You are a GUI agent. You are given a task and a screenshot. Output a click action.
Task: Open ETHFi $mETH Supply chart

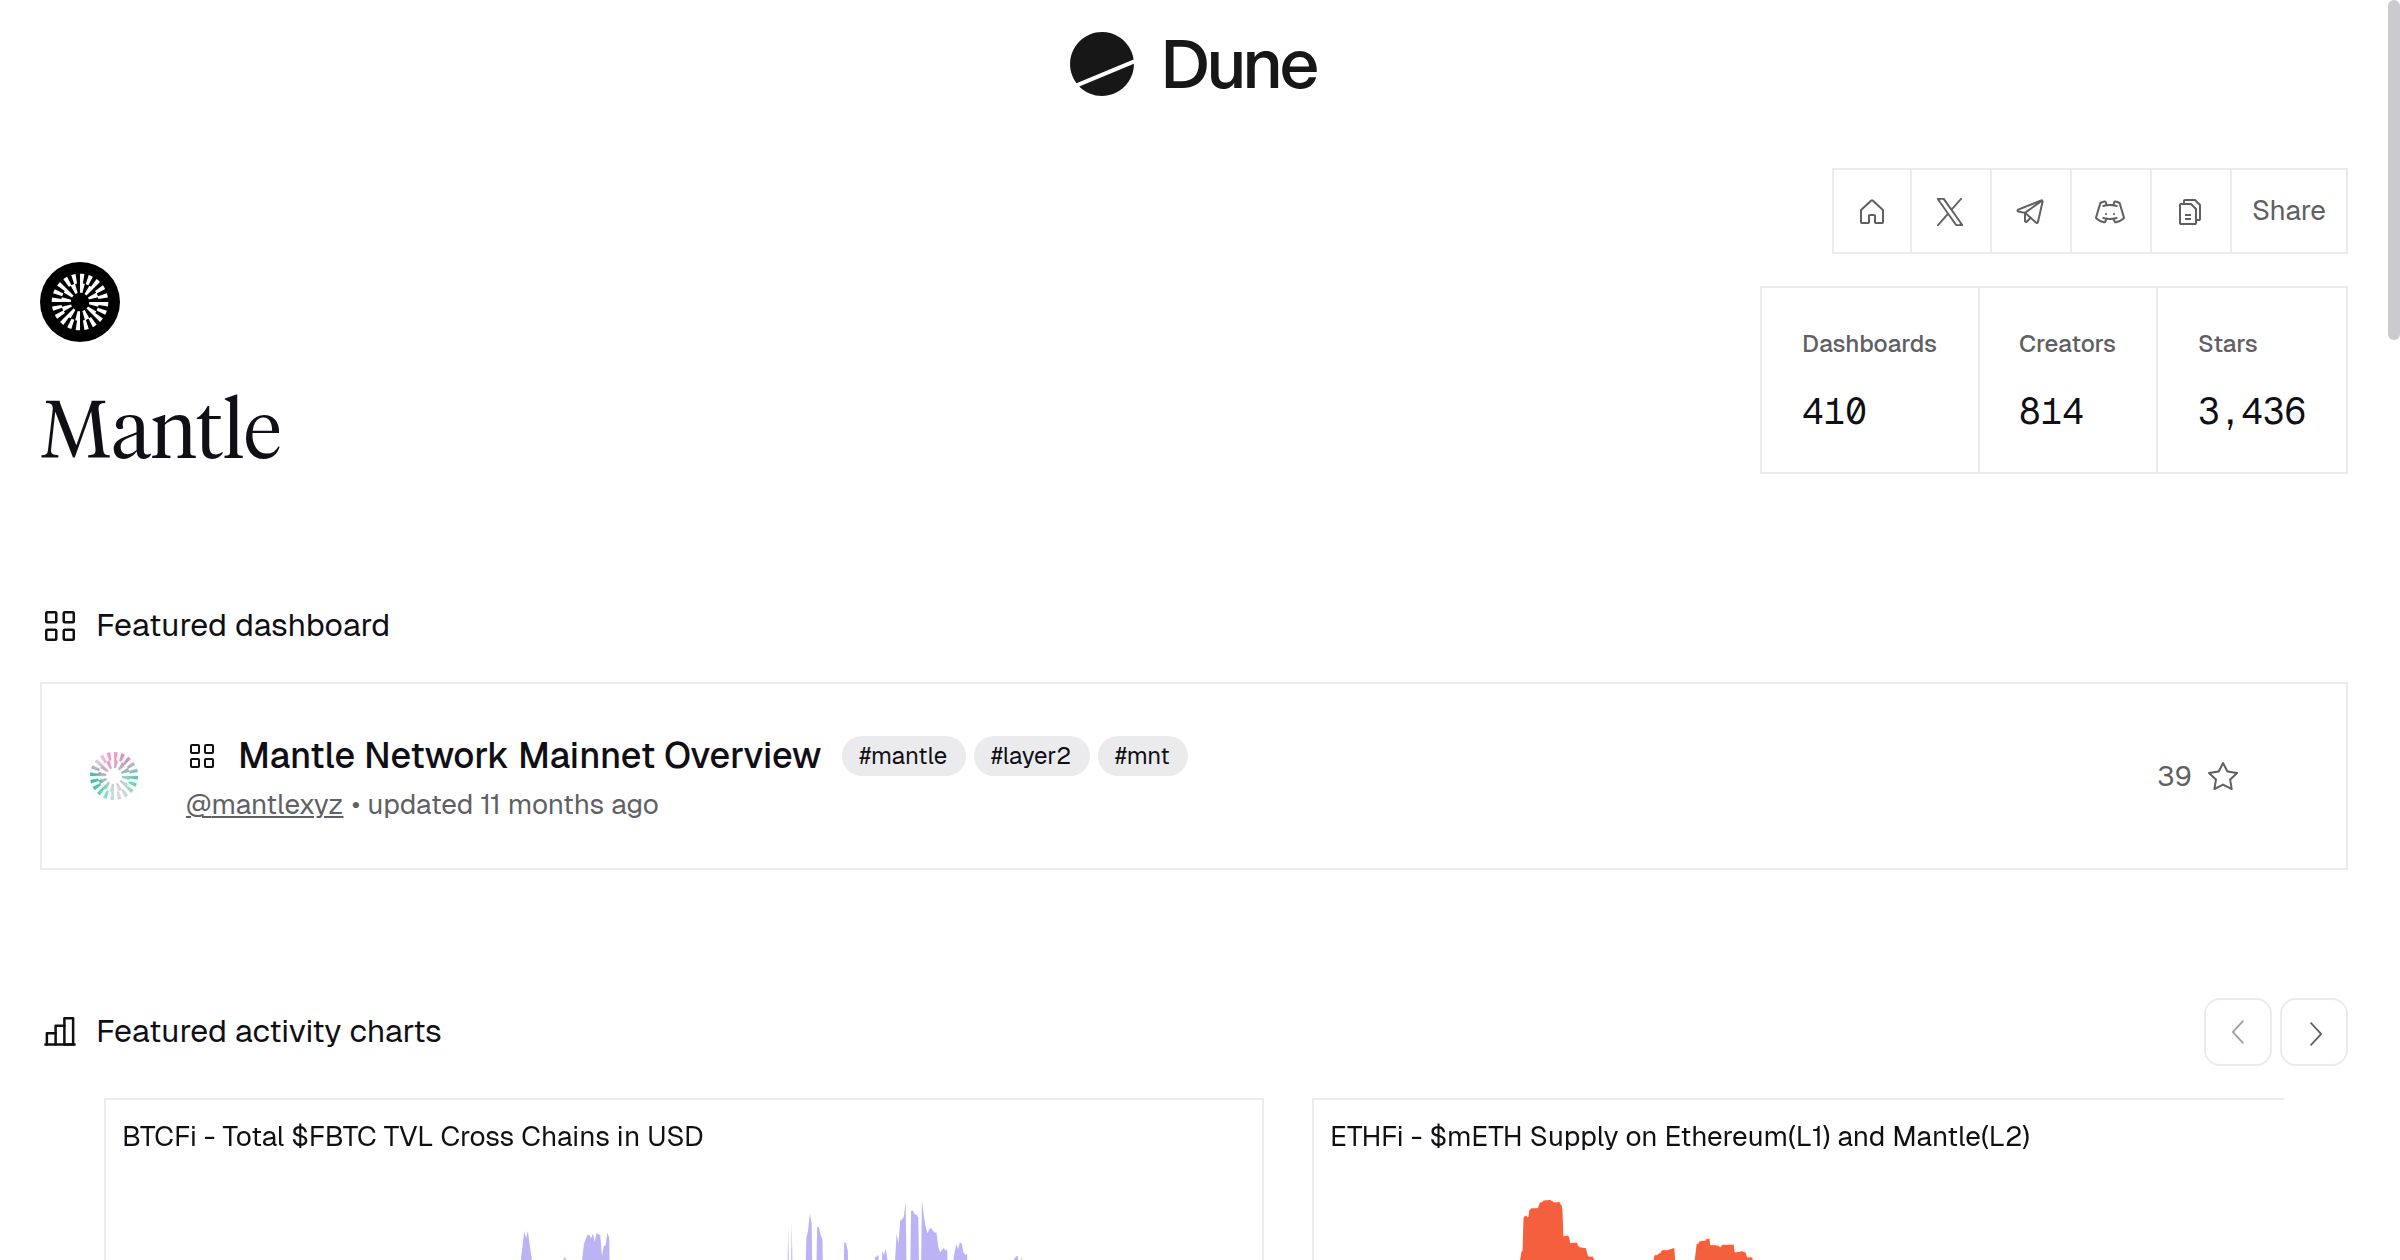1679,1137
